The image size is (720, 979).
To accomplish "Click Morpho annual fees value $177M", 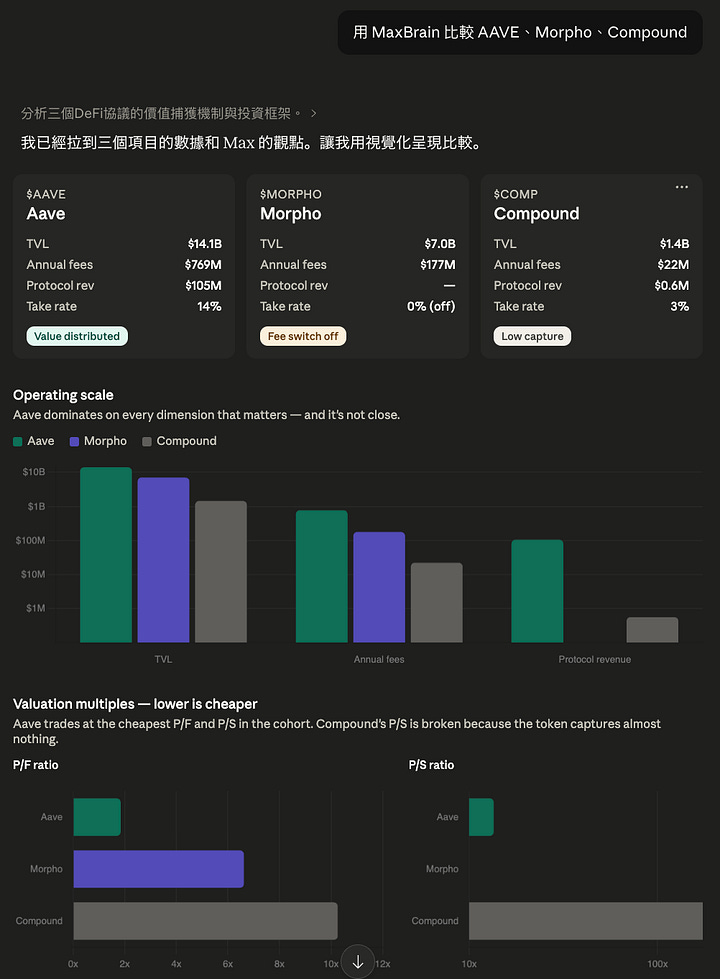I will (438, 265).
